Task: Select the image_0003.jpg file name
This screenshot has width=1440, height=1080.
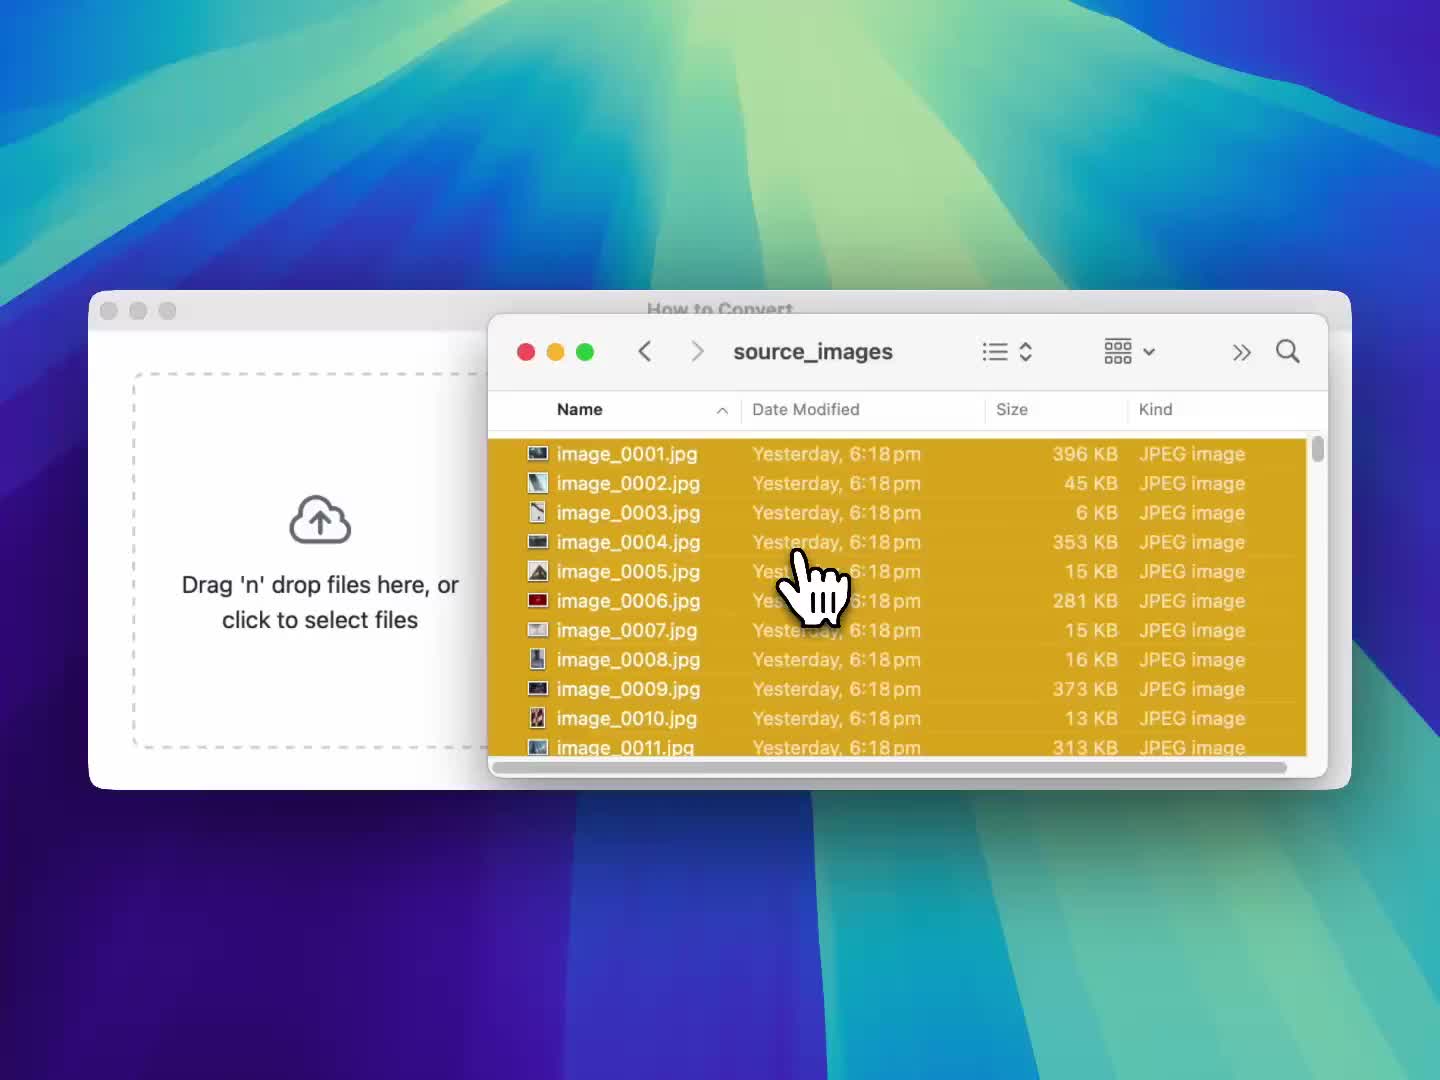Action: pos(628,513)
